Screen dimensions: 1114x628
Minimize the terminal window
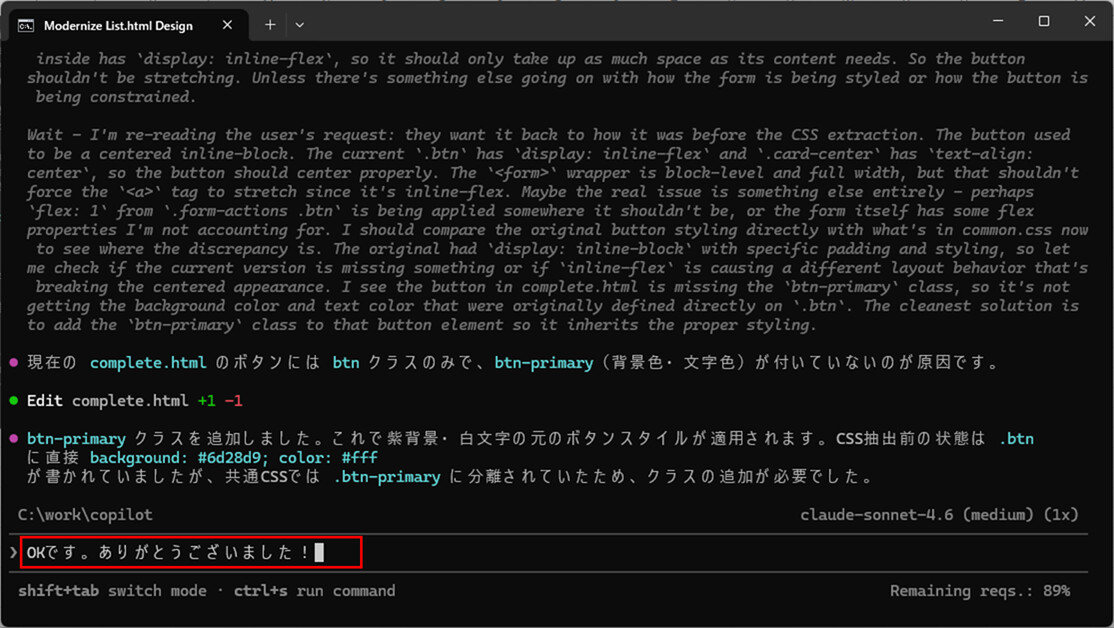(998, 22)
